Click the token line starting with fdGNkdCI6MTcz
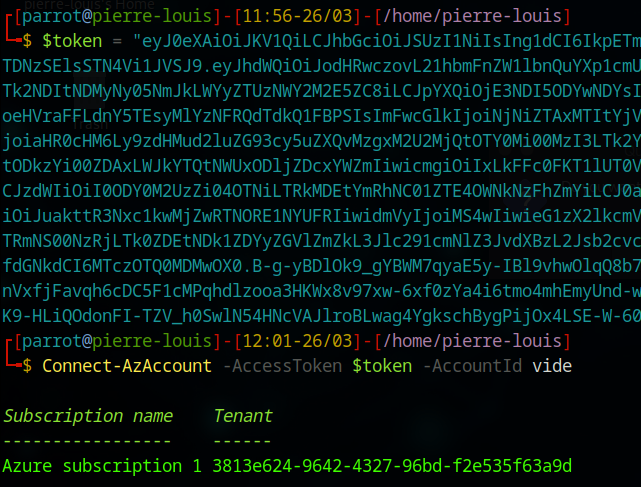641x487 pixels. tap(321, 266)
